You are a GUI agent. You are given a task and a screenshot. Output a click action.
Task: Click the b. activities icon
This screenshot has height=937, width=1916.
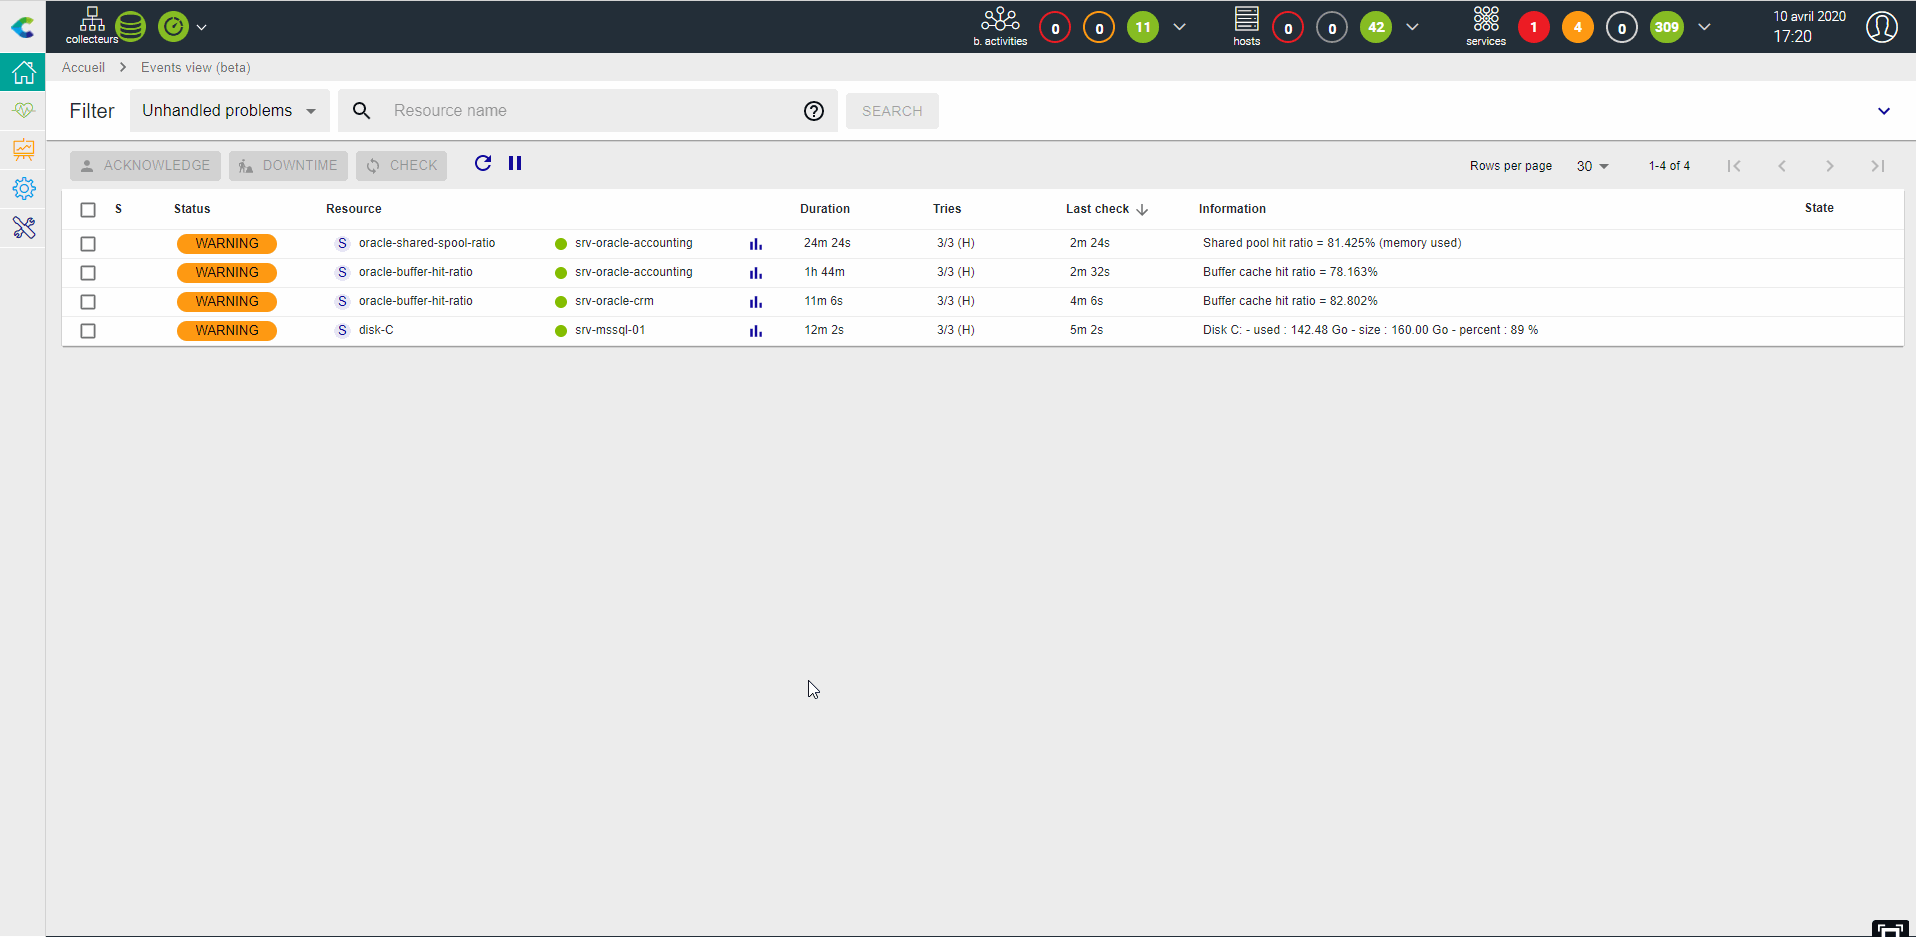pyautogui.click(x=1000, y=26)
